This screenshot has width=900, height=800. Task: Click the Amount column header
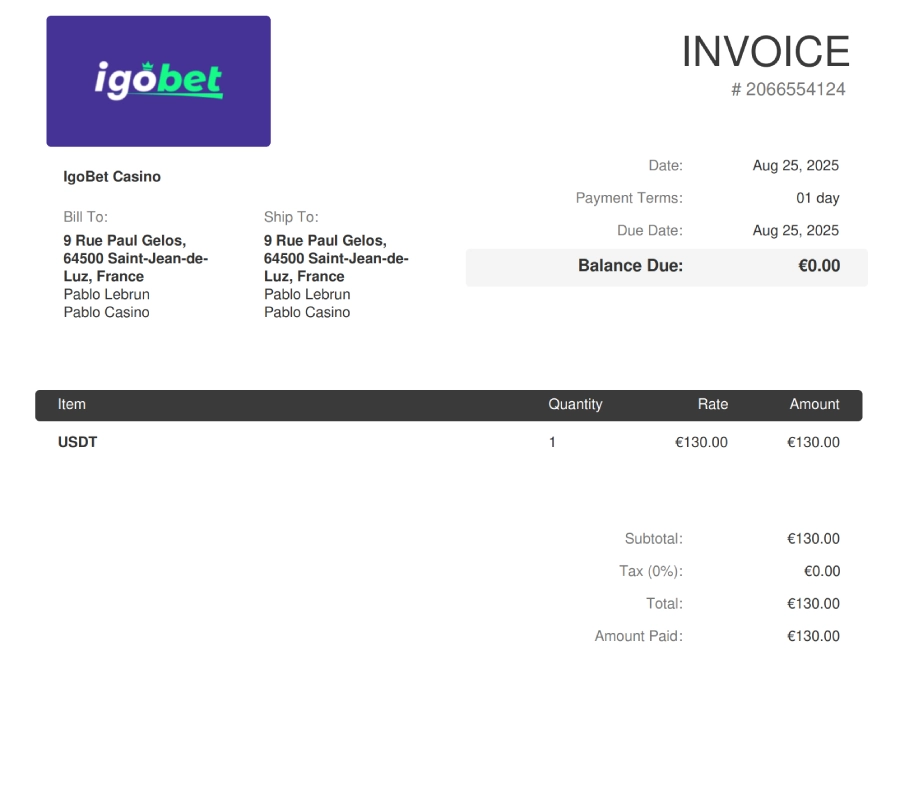click(x=814, y=405)
